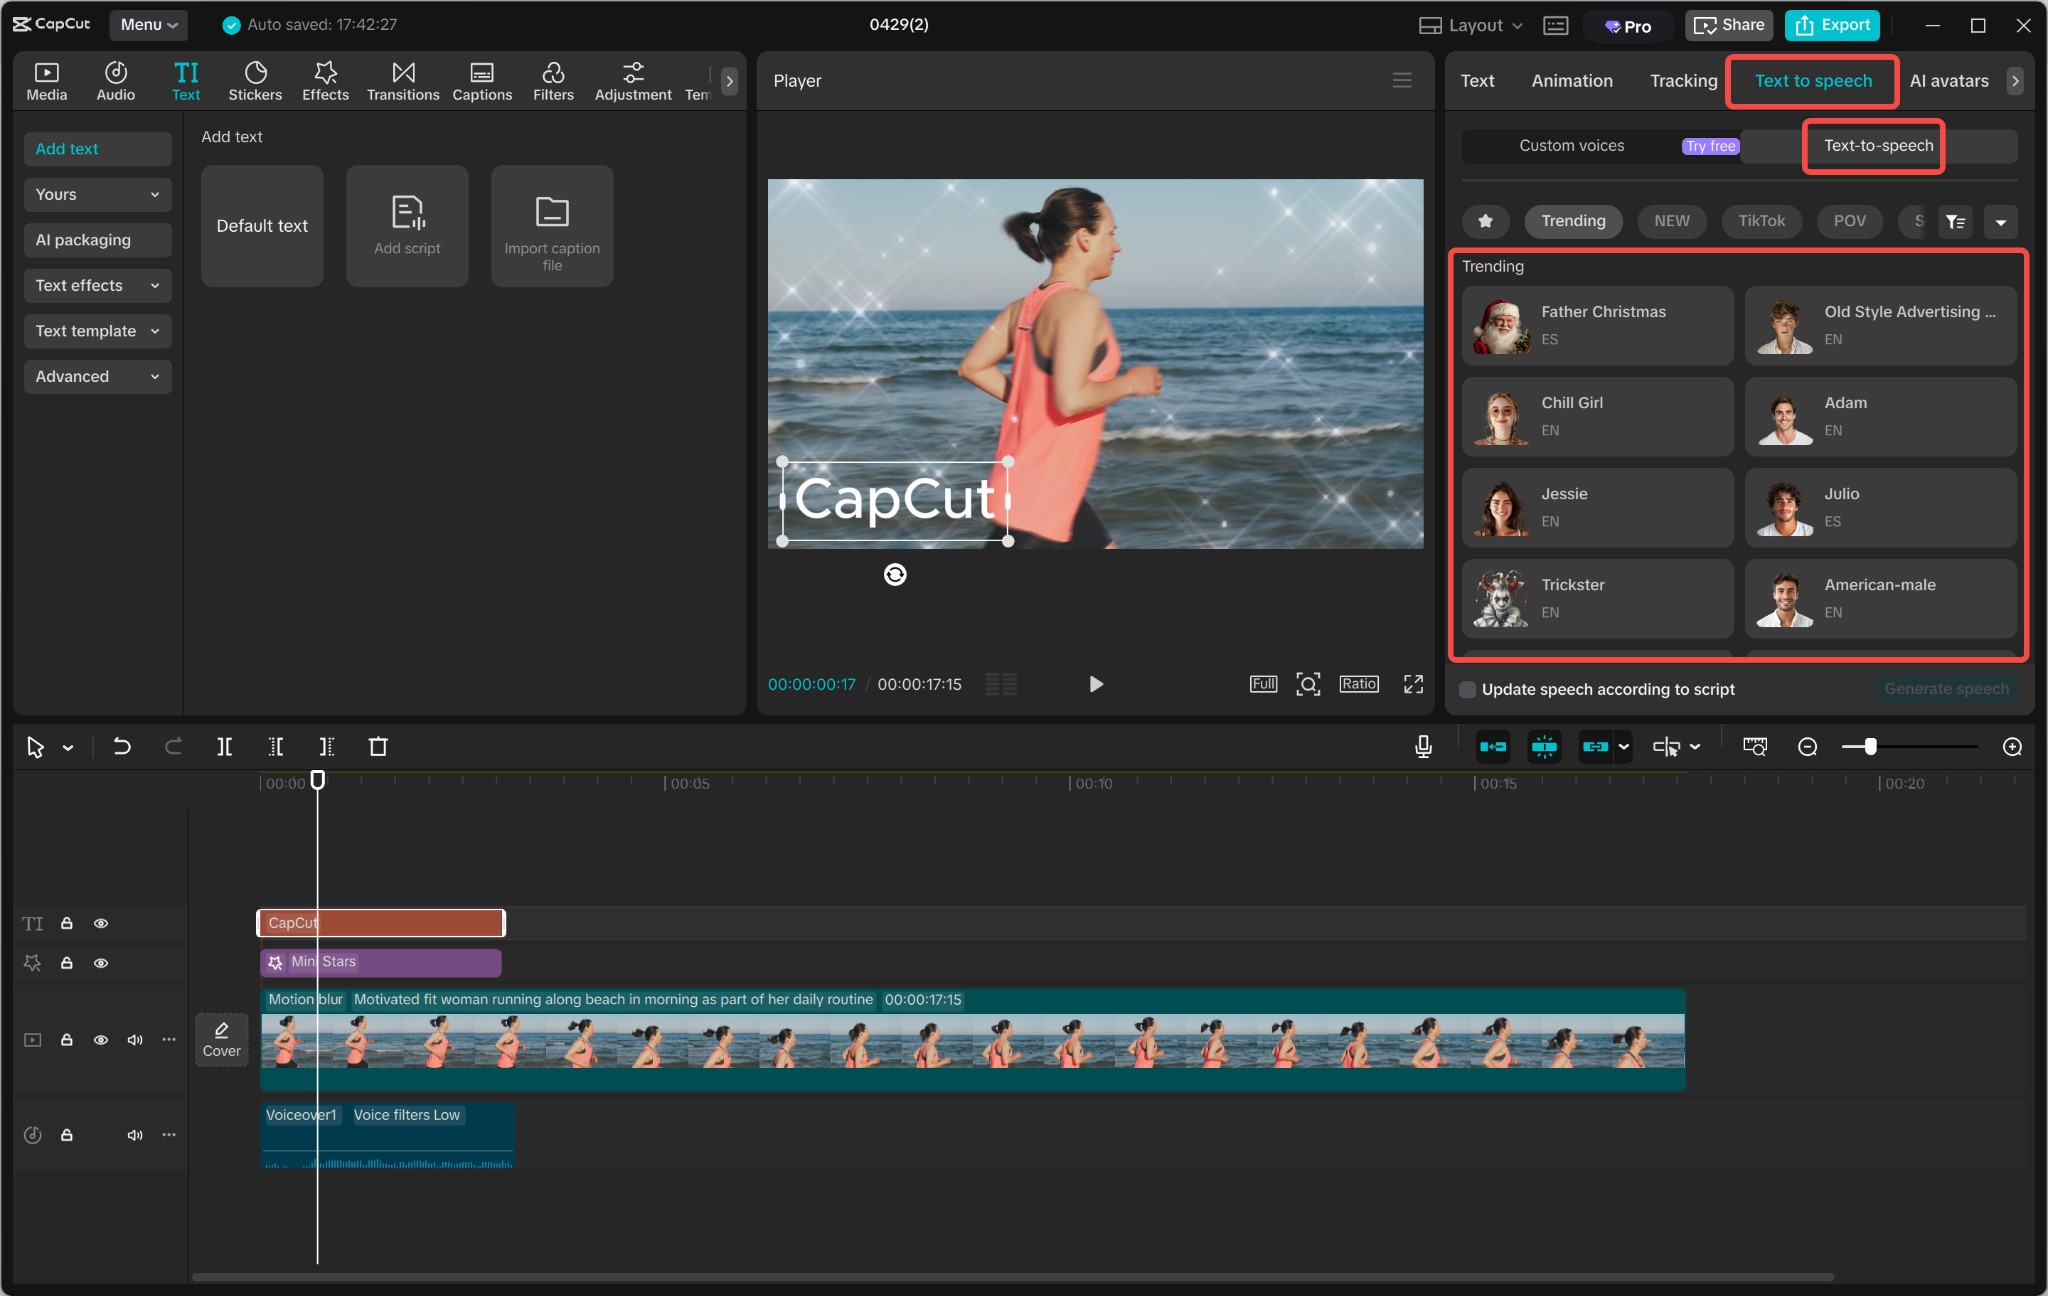Click the Undo arrow in timeline toolbar
The width and height of the screenshot is (2048, 1296).
click(122, 746)
